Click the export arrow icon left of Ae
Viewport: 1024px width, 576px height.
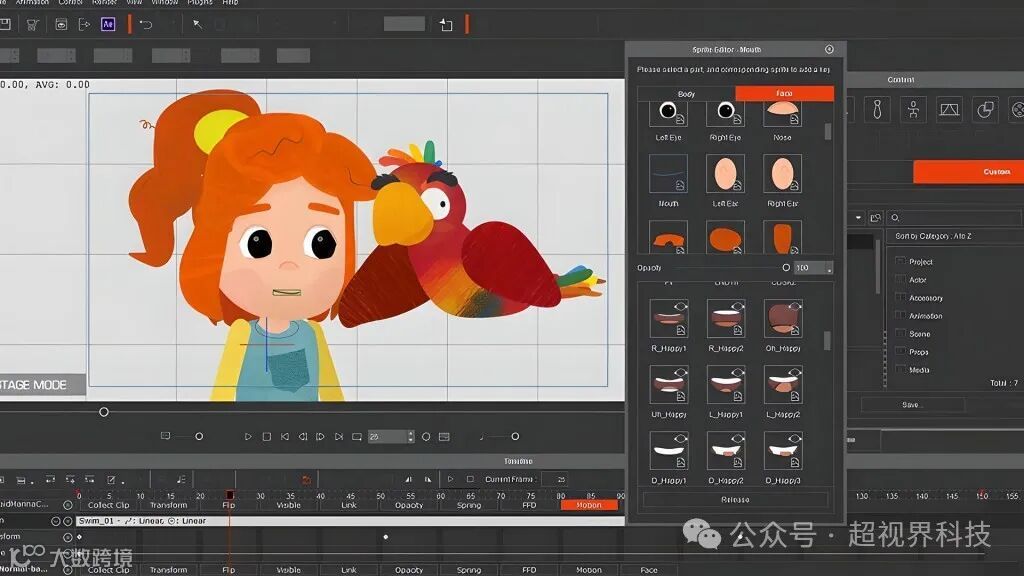click(x=84, y=25)
